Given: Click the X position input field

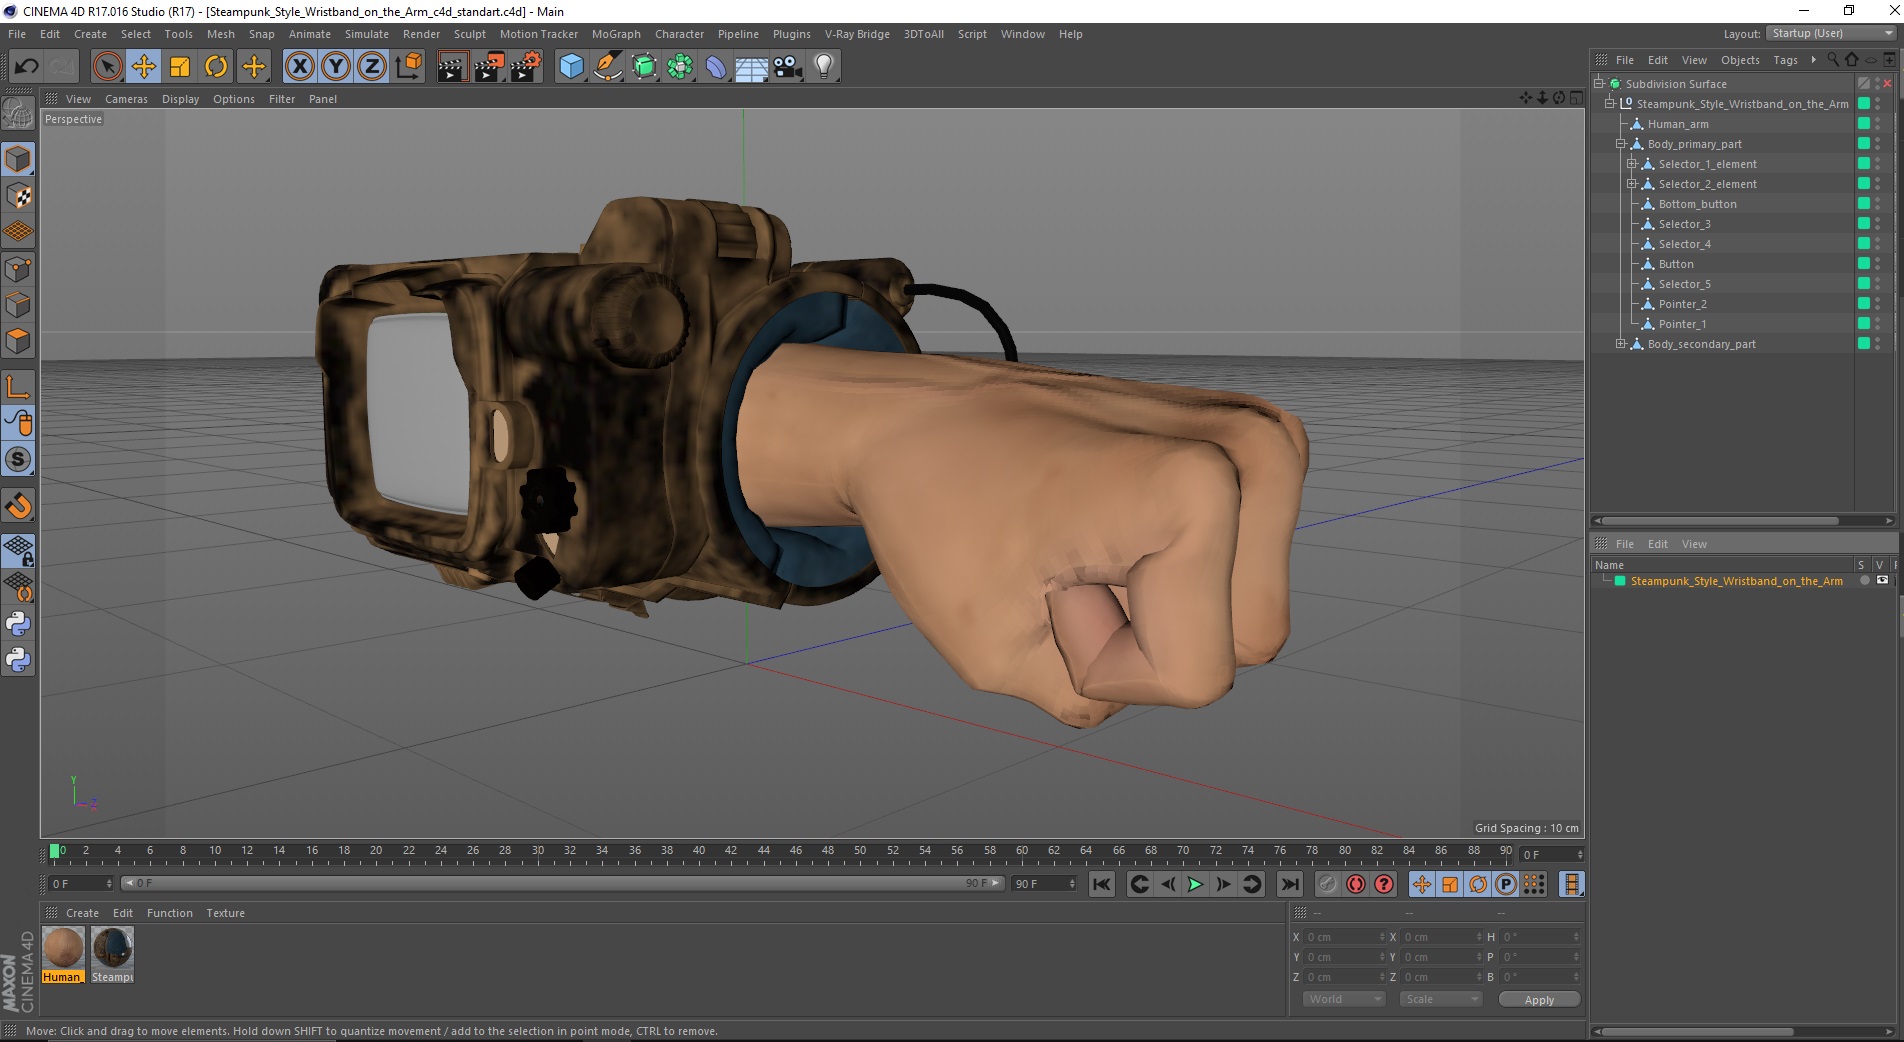Looking at the screenshot, I should coord(1345,937).
